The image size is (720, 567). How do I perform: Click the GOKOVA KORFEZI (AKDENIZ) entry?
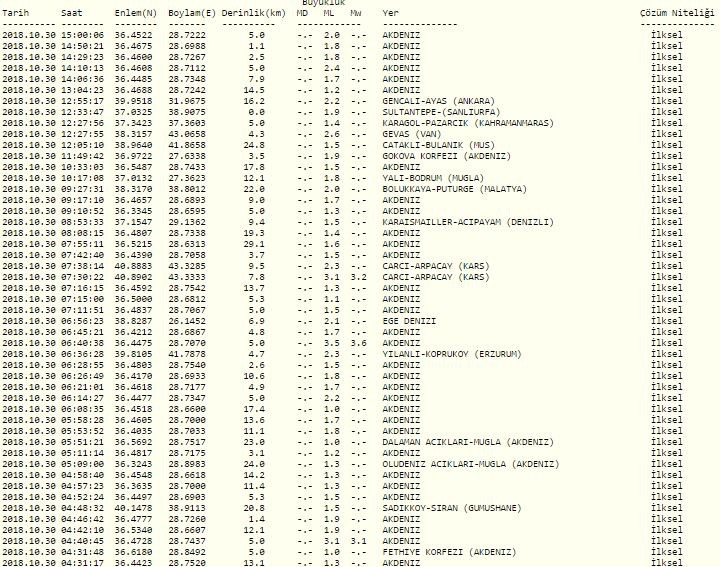[x=442, y=156]
